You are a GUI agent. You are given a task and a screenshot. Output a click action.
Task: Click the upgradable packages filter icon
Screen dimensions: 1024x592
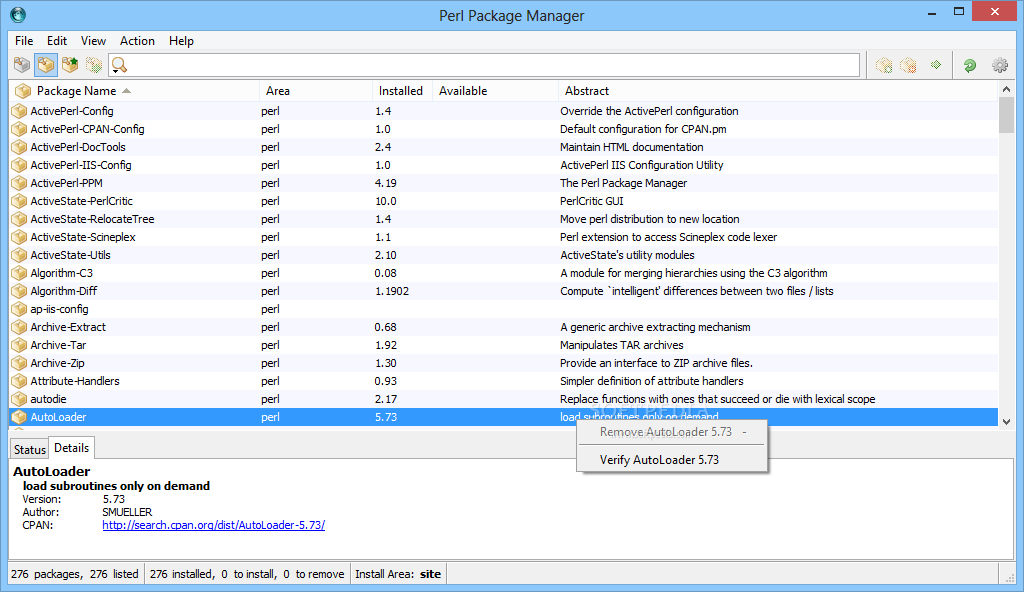click(70, 64)
